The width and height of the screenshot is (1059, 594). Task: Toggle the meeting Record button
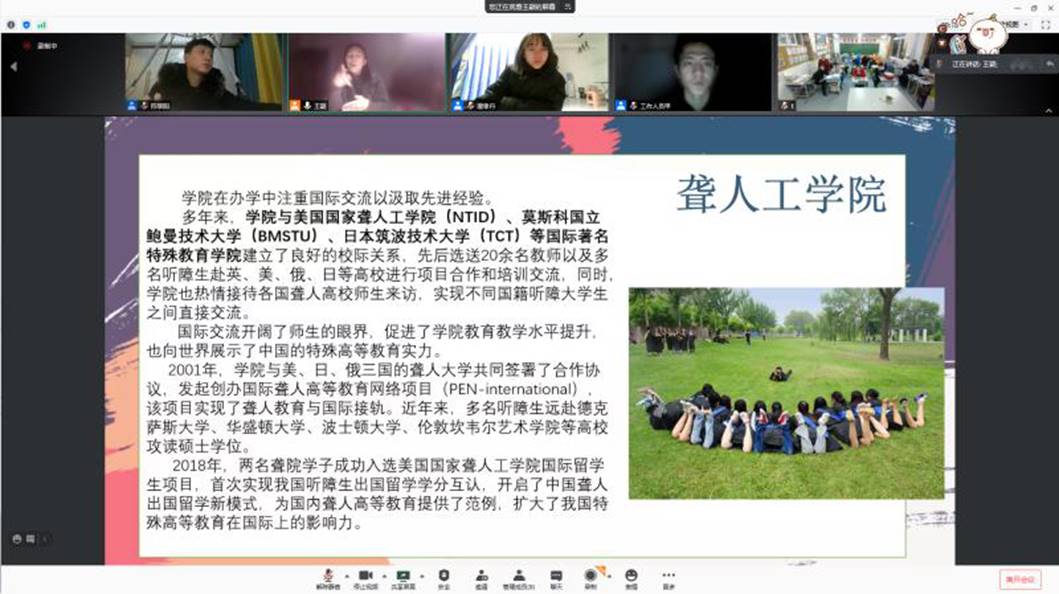coord(592,577)
